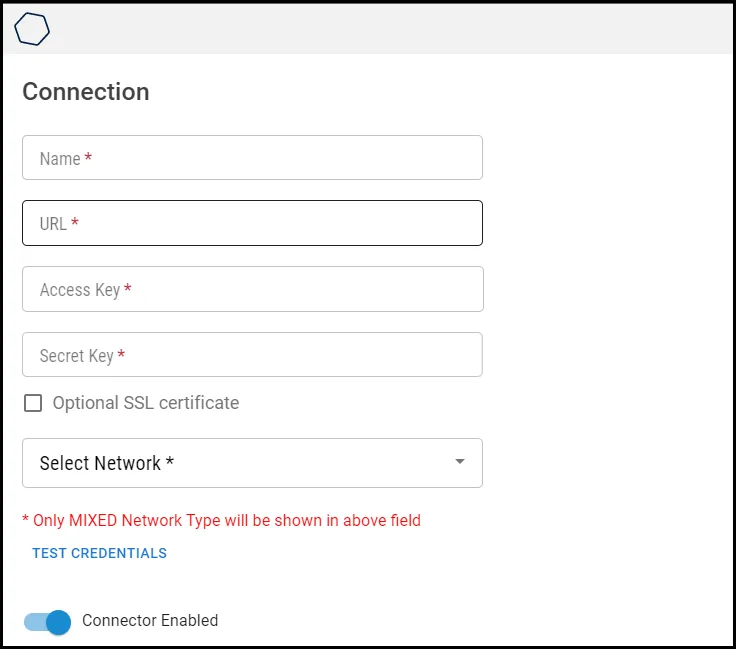Select the Access Key text box
This screenshot has height=649, width=736.
coord(253,289)
